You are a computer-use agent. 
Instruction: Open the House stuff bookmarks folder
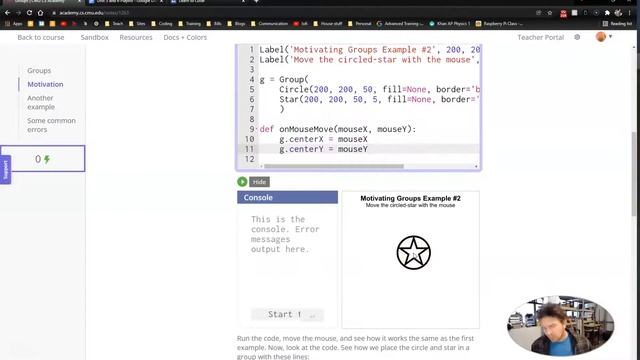click(328, 24)
